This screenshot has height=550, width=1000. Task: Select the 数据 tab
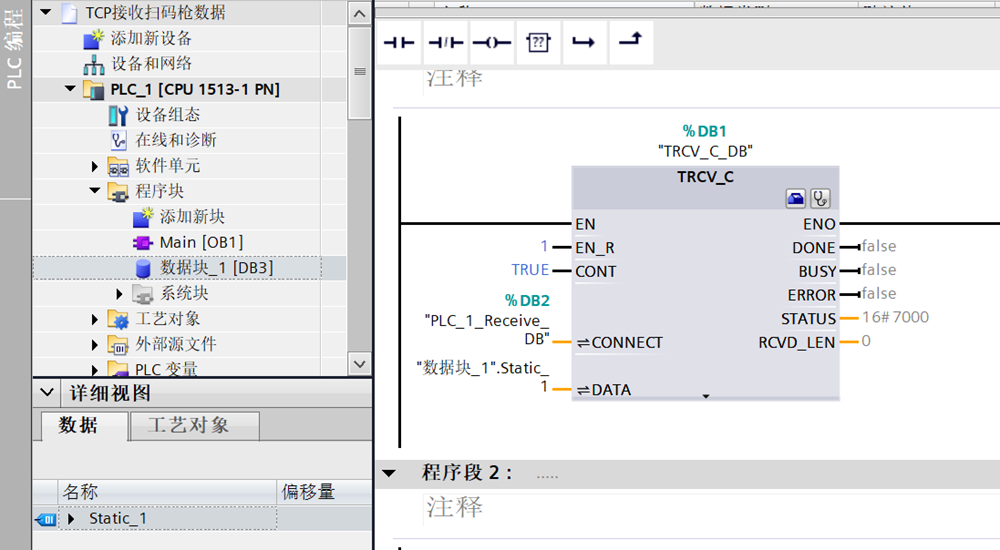pos(78,425)
